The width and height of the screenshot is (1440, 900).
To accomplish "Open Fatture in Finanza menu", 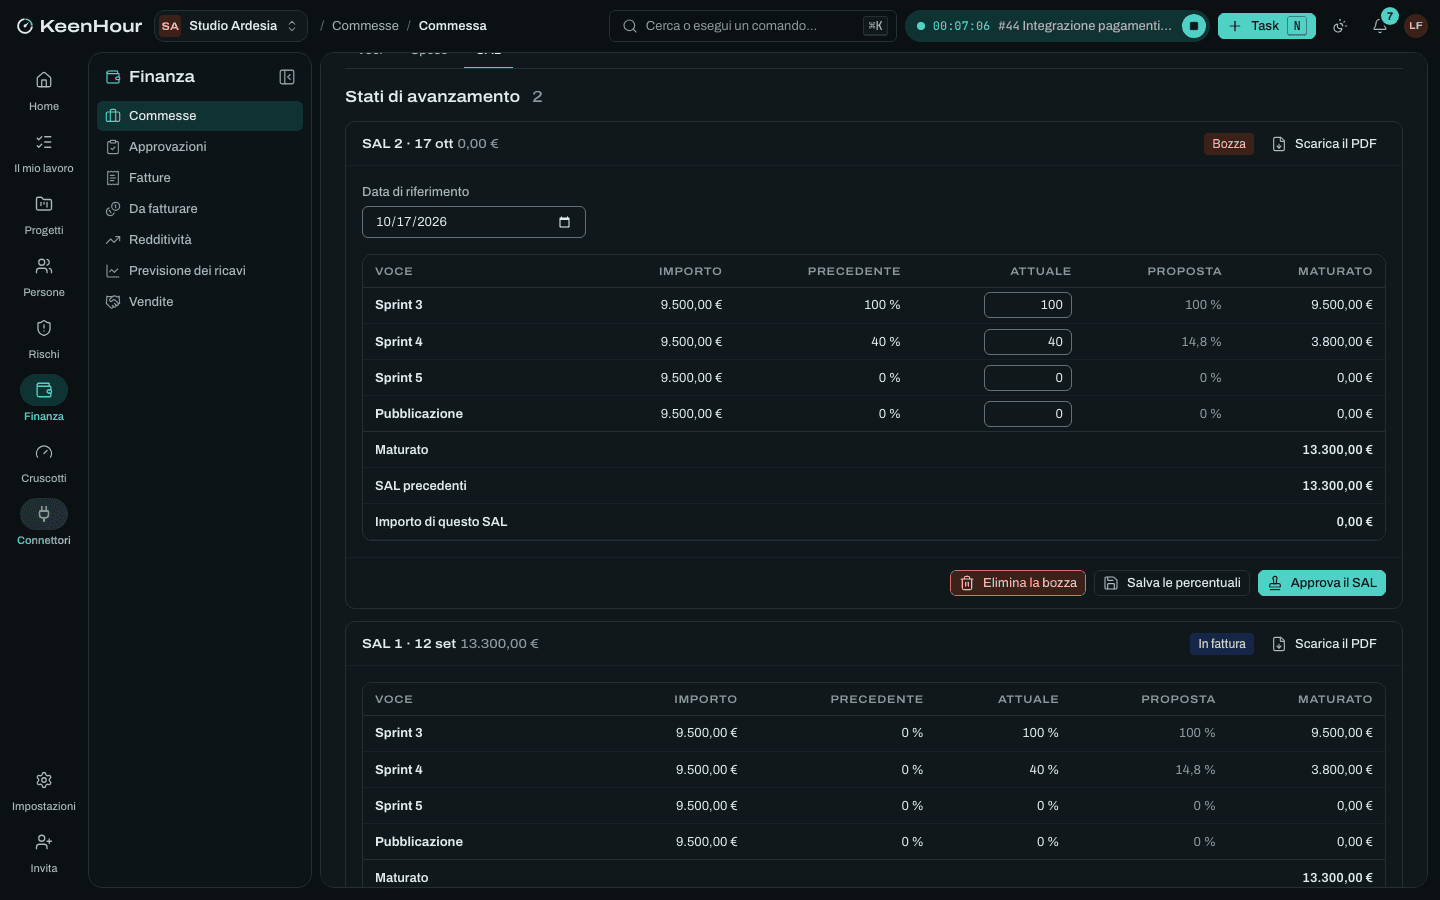I will tap(200, 178).
